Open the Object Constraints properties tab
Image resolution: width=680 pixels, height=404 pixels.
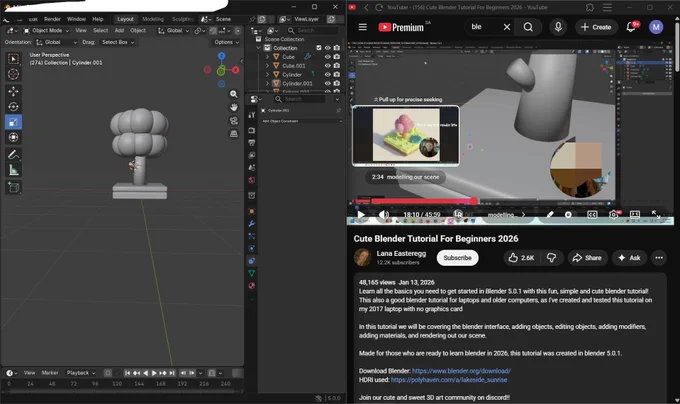click(x=252, y=261)
